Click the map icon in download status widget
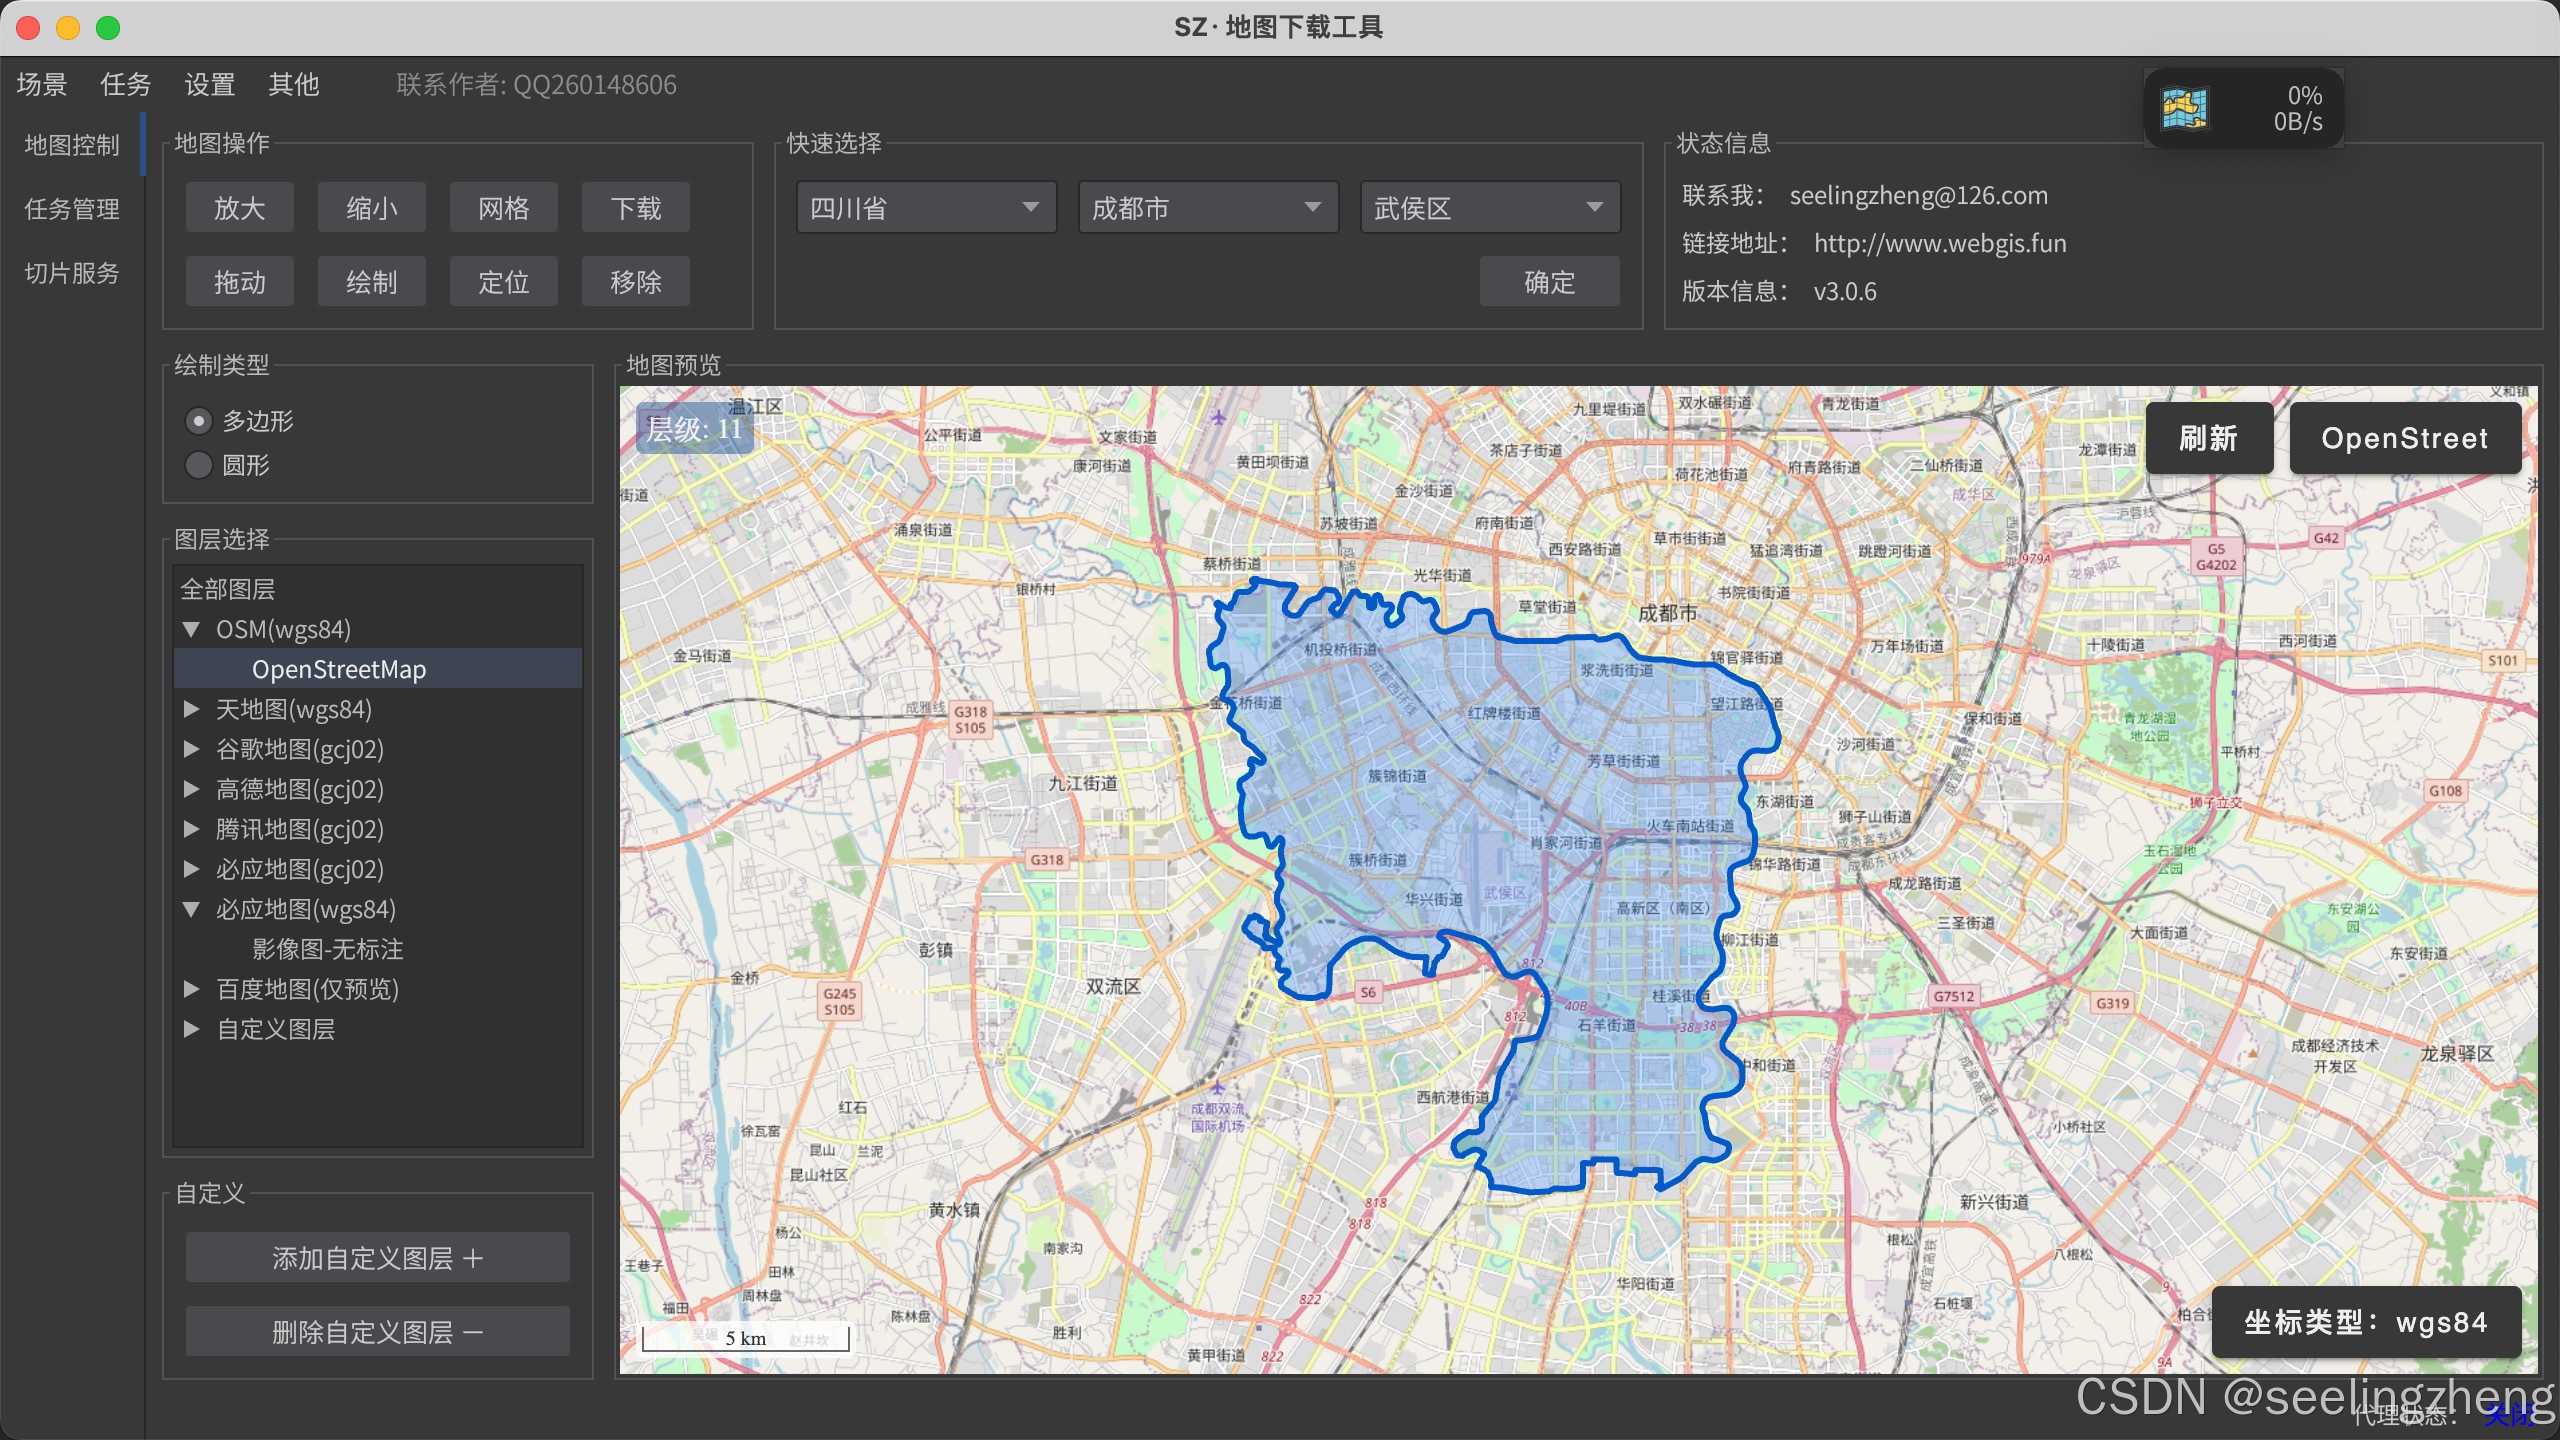Image resolution: width=2560 pixels, height=1440 pixels. (2184, 109)
